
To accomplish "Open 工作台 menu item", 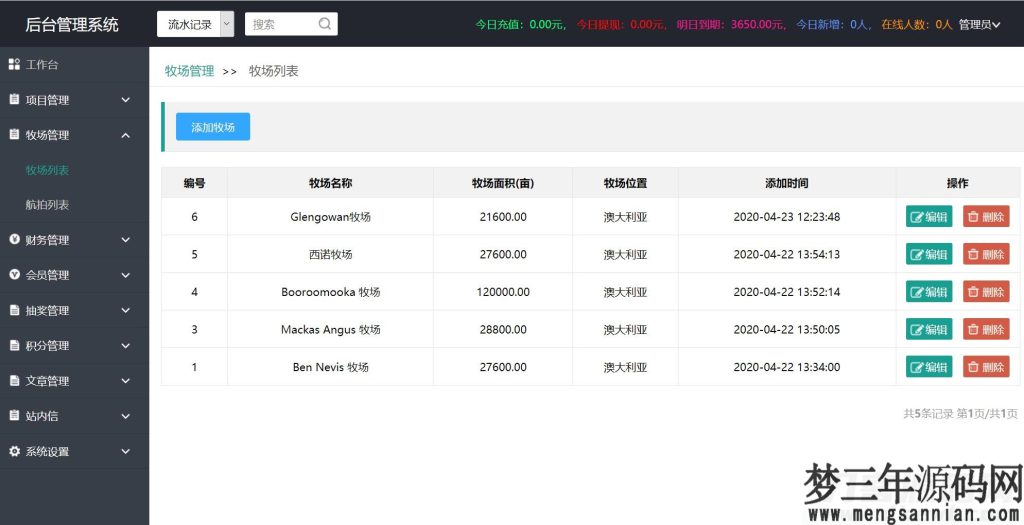I will point(42,64).
